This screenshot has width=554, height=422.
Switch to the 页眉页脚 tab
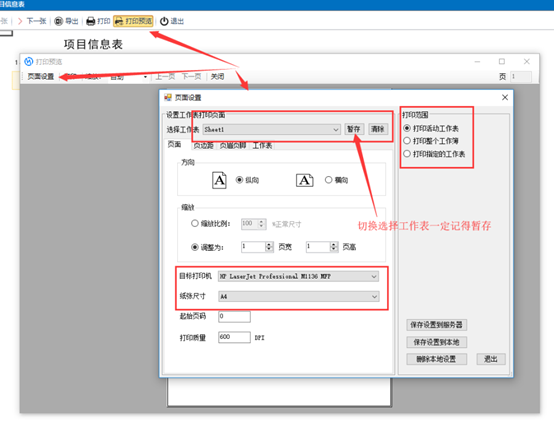click(233, 146)
